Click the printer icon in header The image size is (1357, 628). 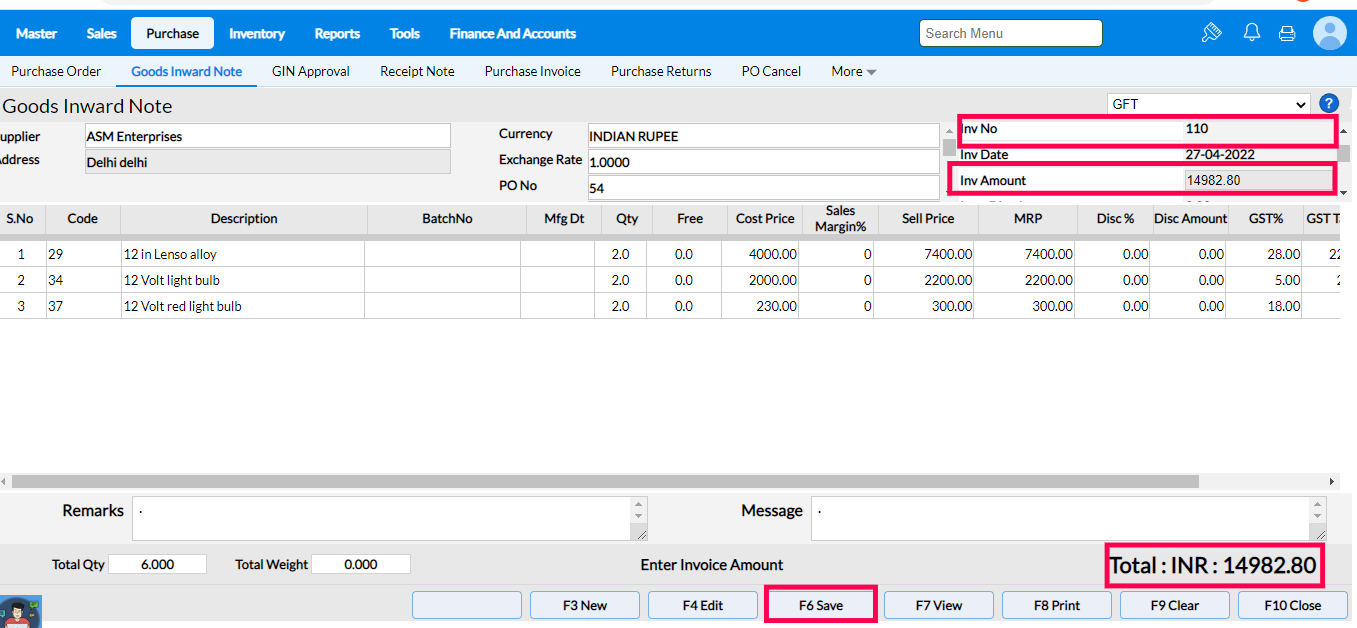[x=1287, y=34]
